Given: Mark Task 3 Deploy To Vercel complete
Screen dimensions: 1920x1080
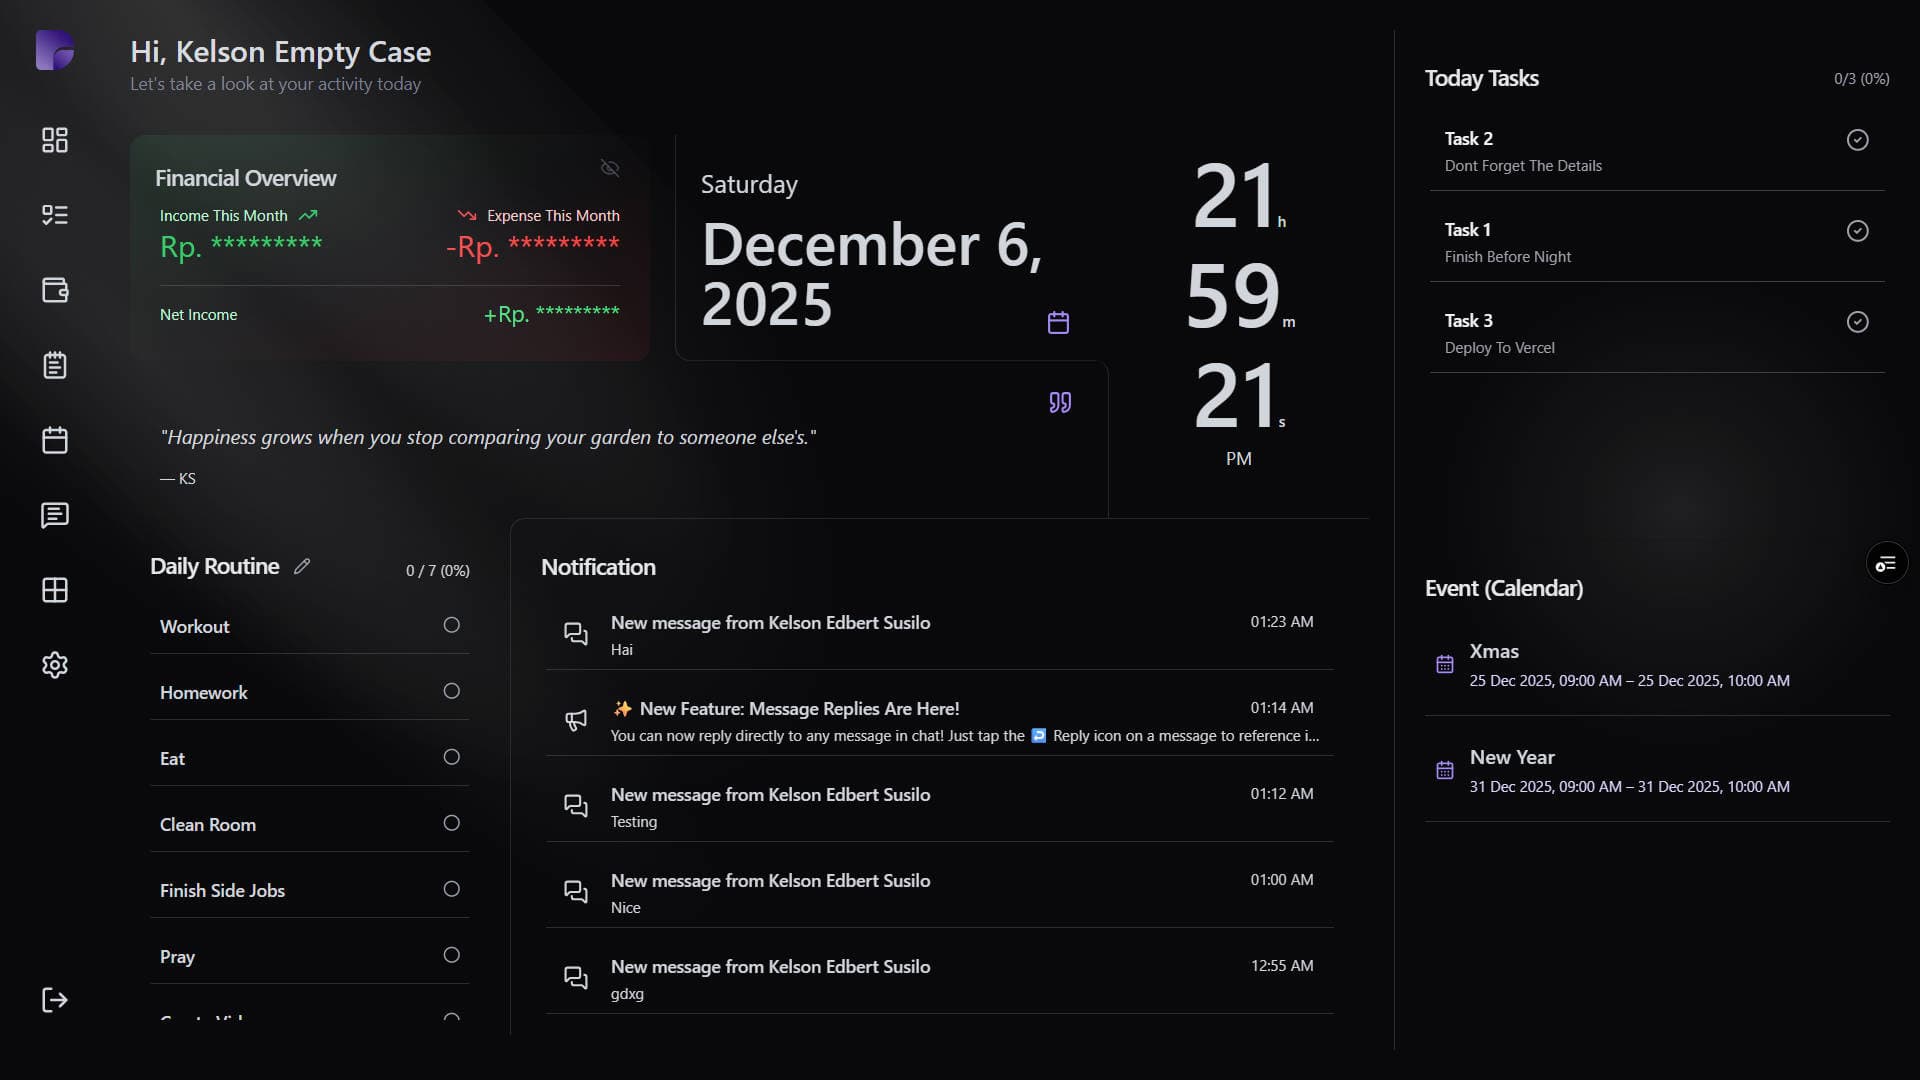Looking at the screenshot, I should click(x=1857, y=322).
